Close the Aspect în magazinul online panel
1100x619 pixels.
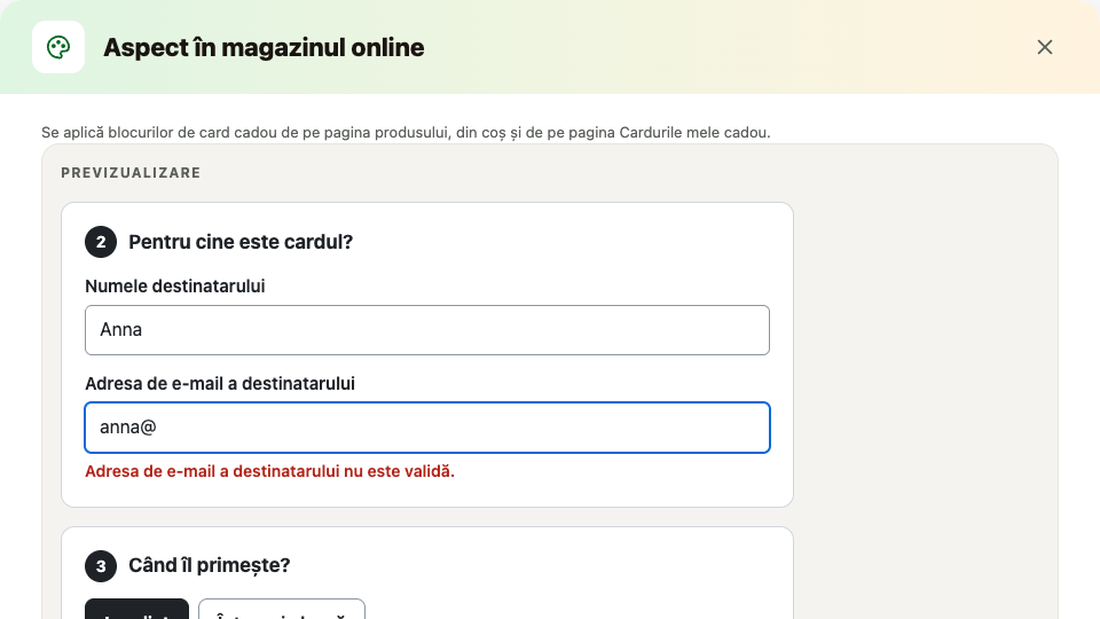point(1045,47)
